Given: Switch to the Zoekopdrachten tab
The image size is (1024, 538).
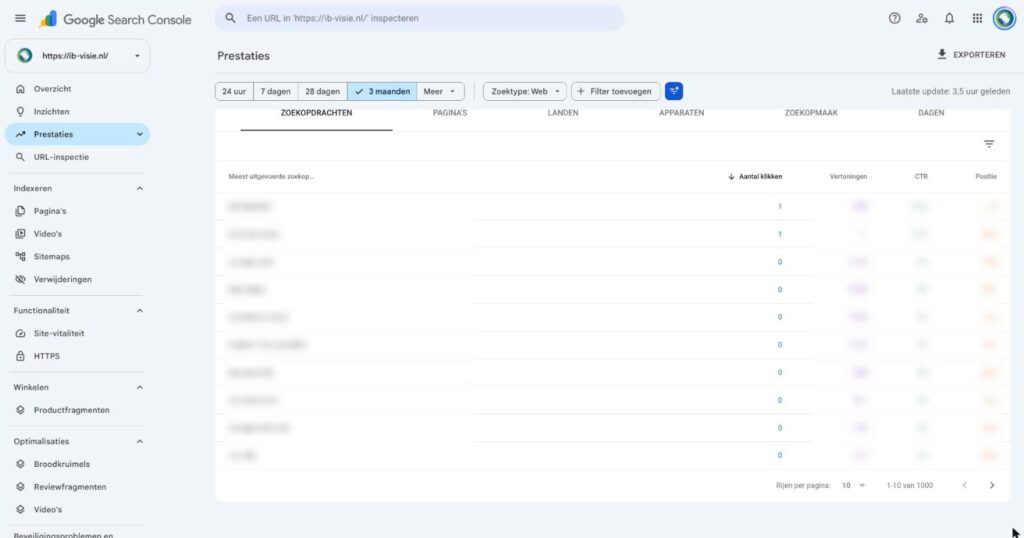Looking at the screenshot, I should [316, 113].
